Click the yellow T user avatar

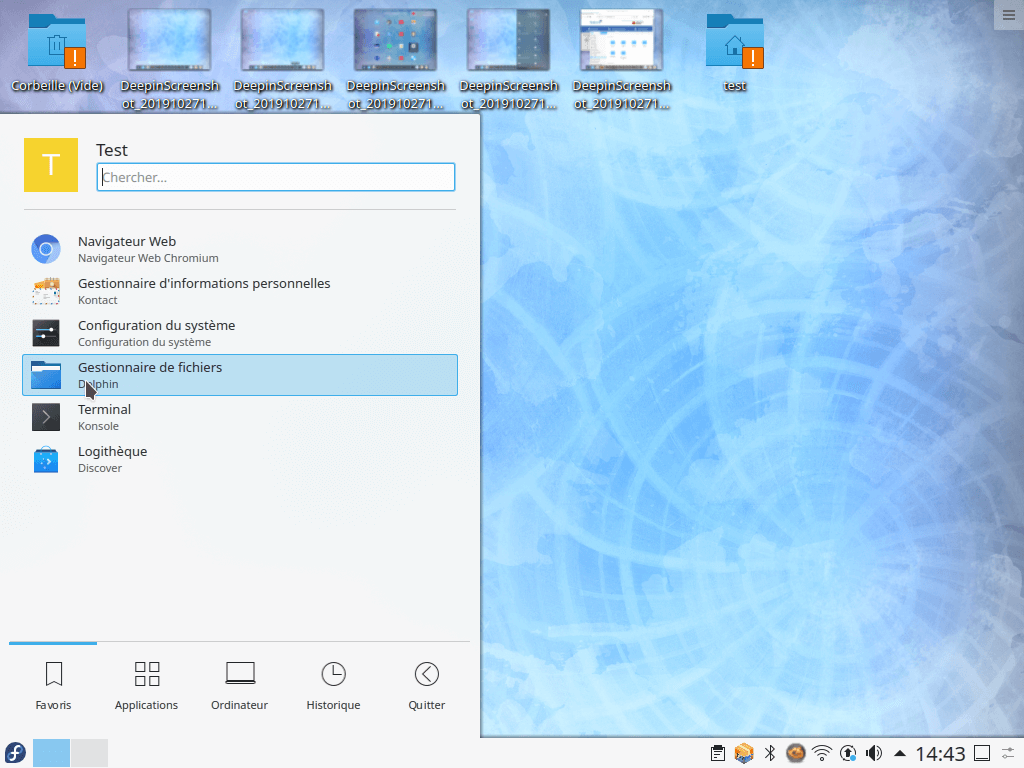(51, 165)
